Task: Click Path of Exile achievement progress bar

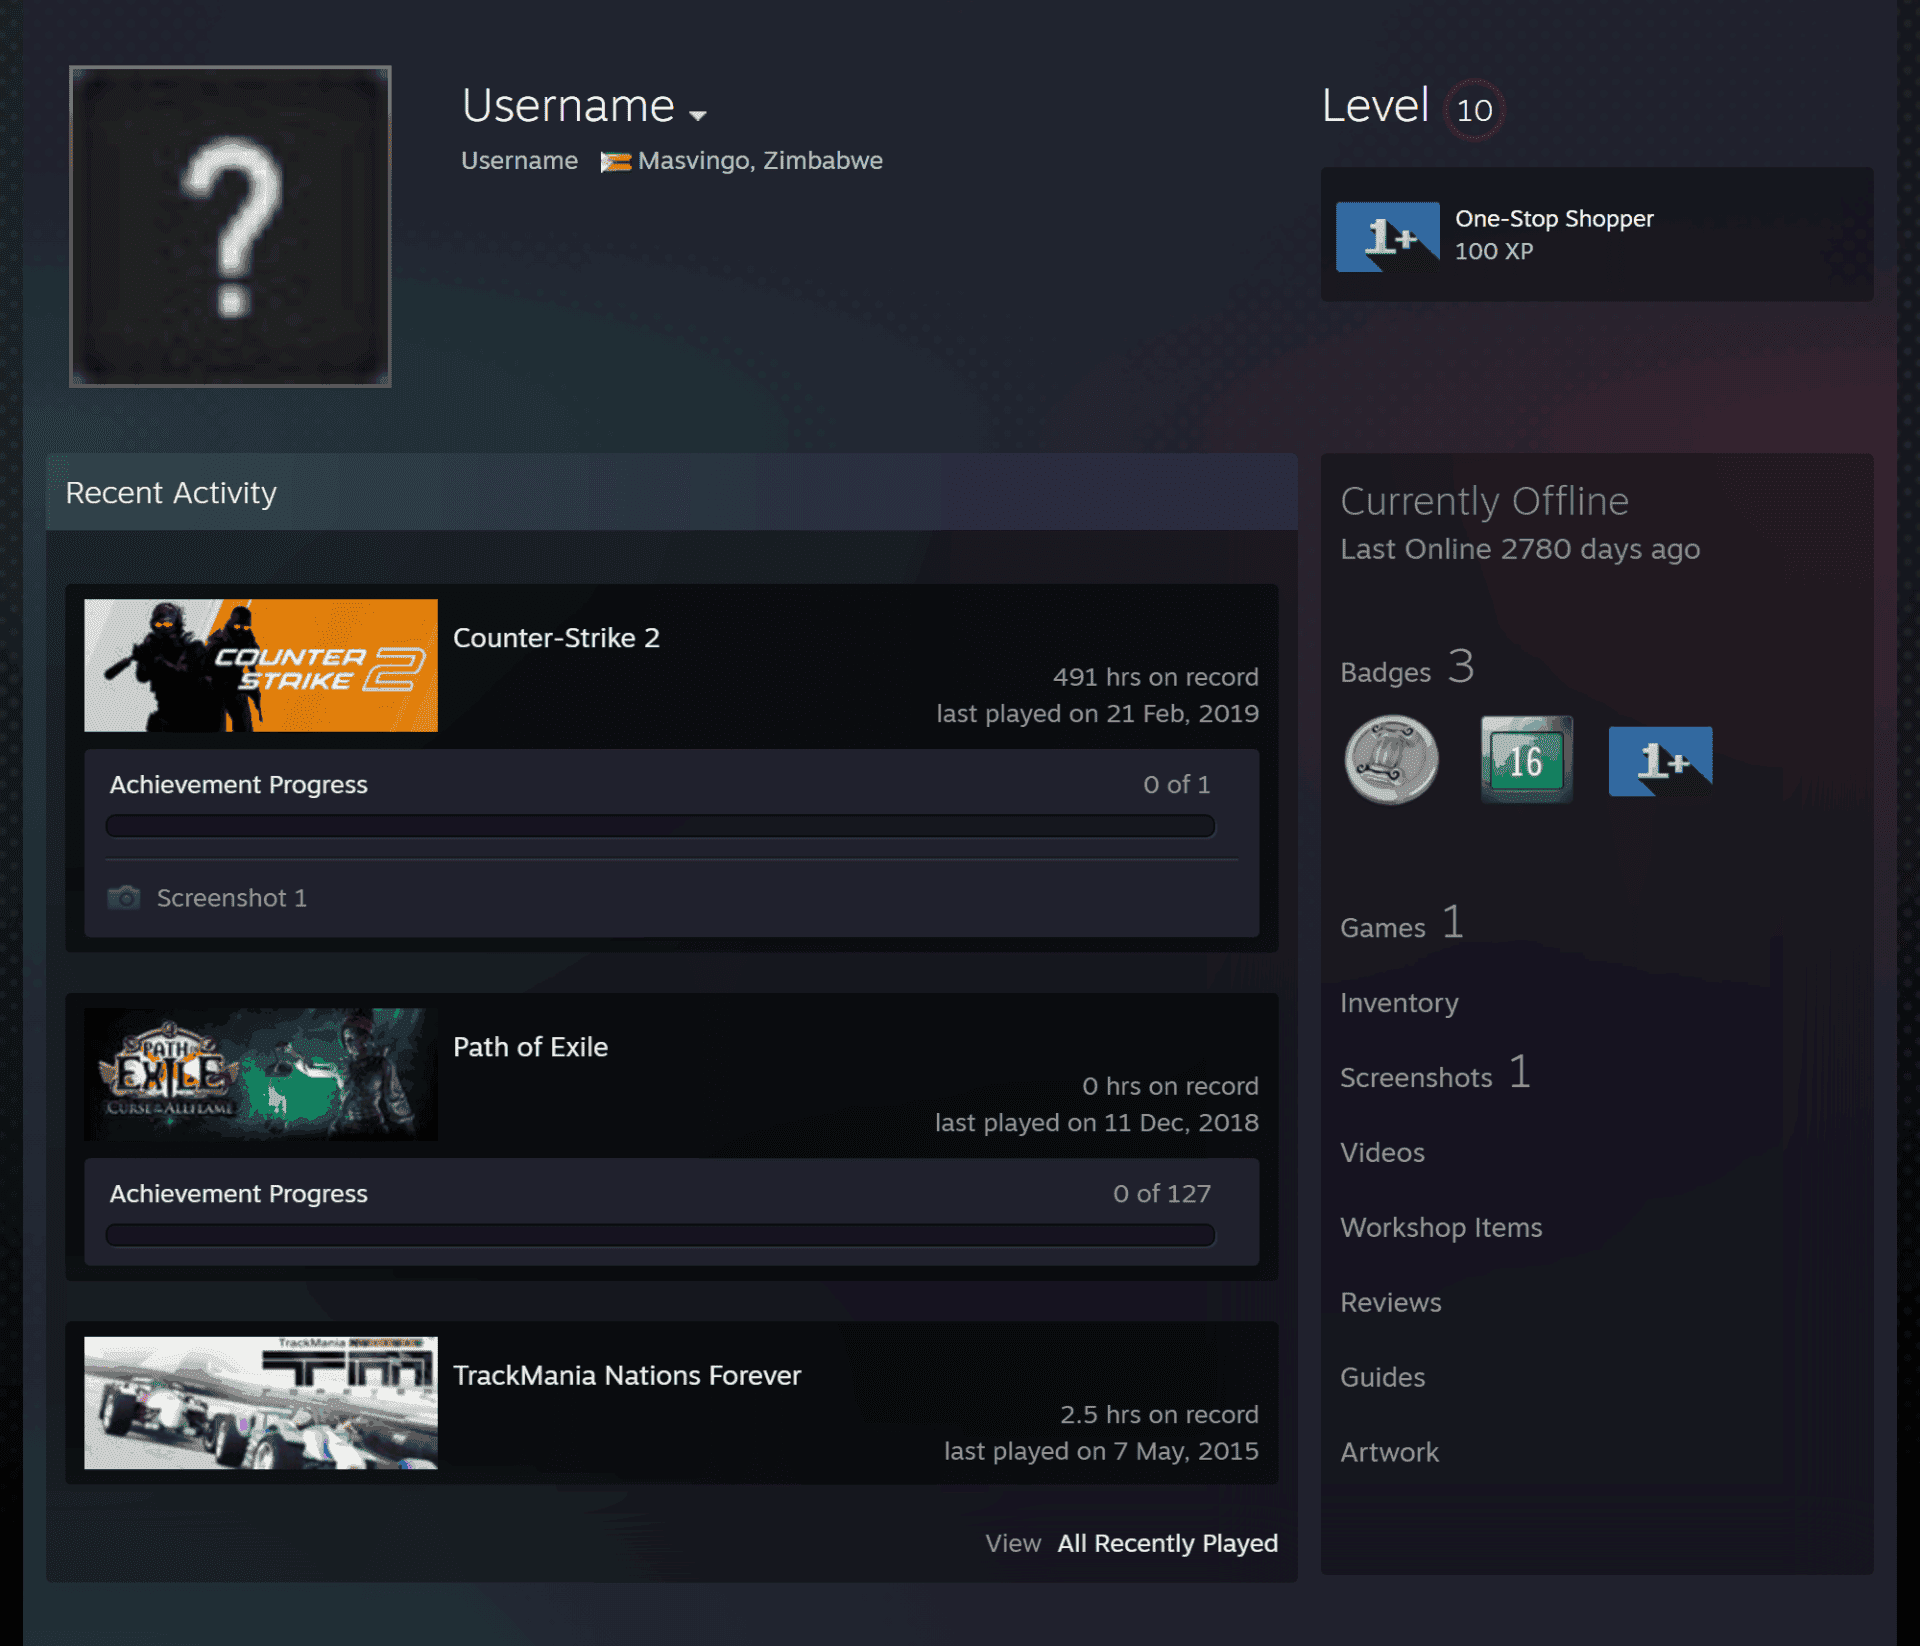Action: (x=660, y=1235)
